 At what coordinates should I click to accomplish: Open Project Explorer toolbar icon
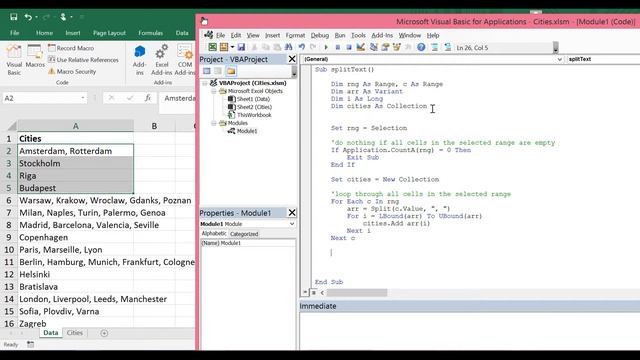pyautogui.click(x=373, y=47)
